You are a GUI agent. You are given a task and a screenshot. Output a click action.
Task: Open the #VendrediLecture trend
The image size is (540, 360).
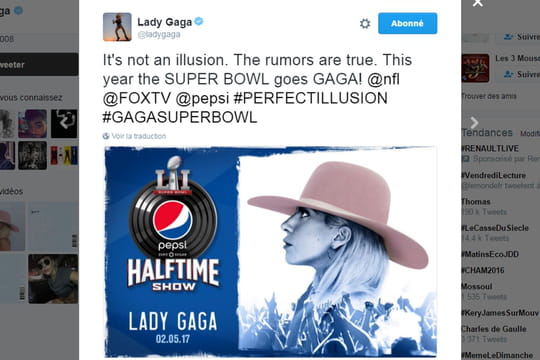tap(494, 175)
